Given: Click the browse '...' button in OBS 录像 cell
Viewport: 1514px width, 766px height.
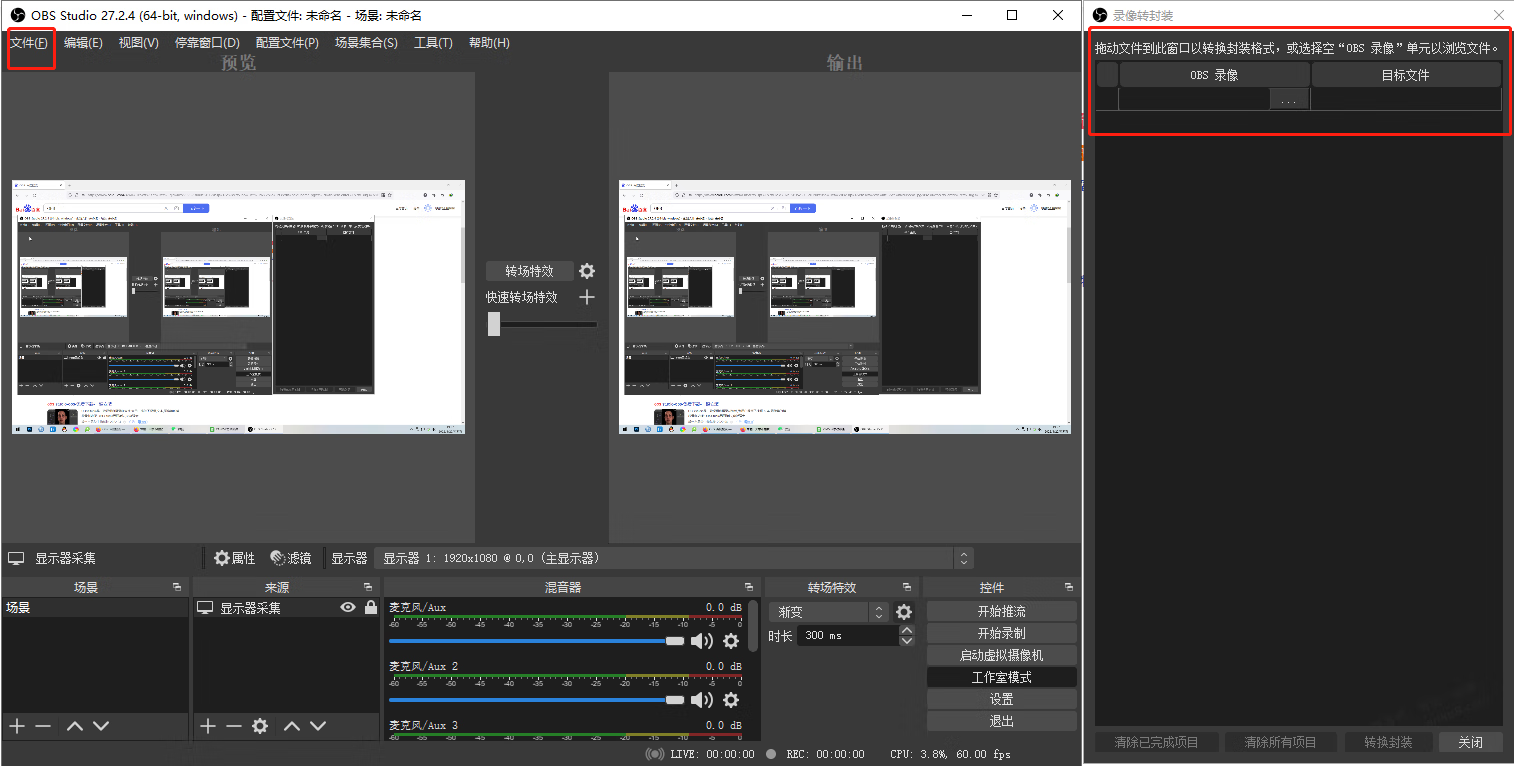Looking at the screenshot, I should [1289, 100].
